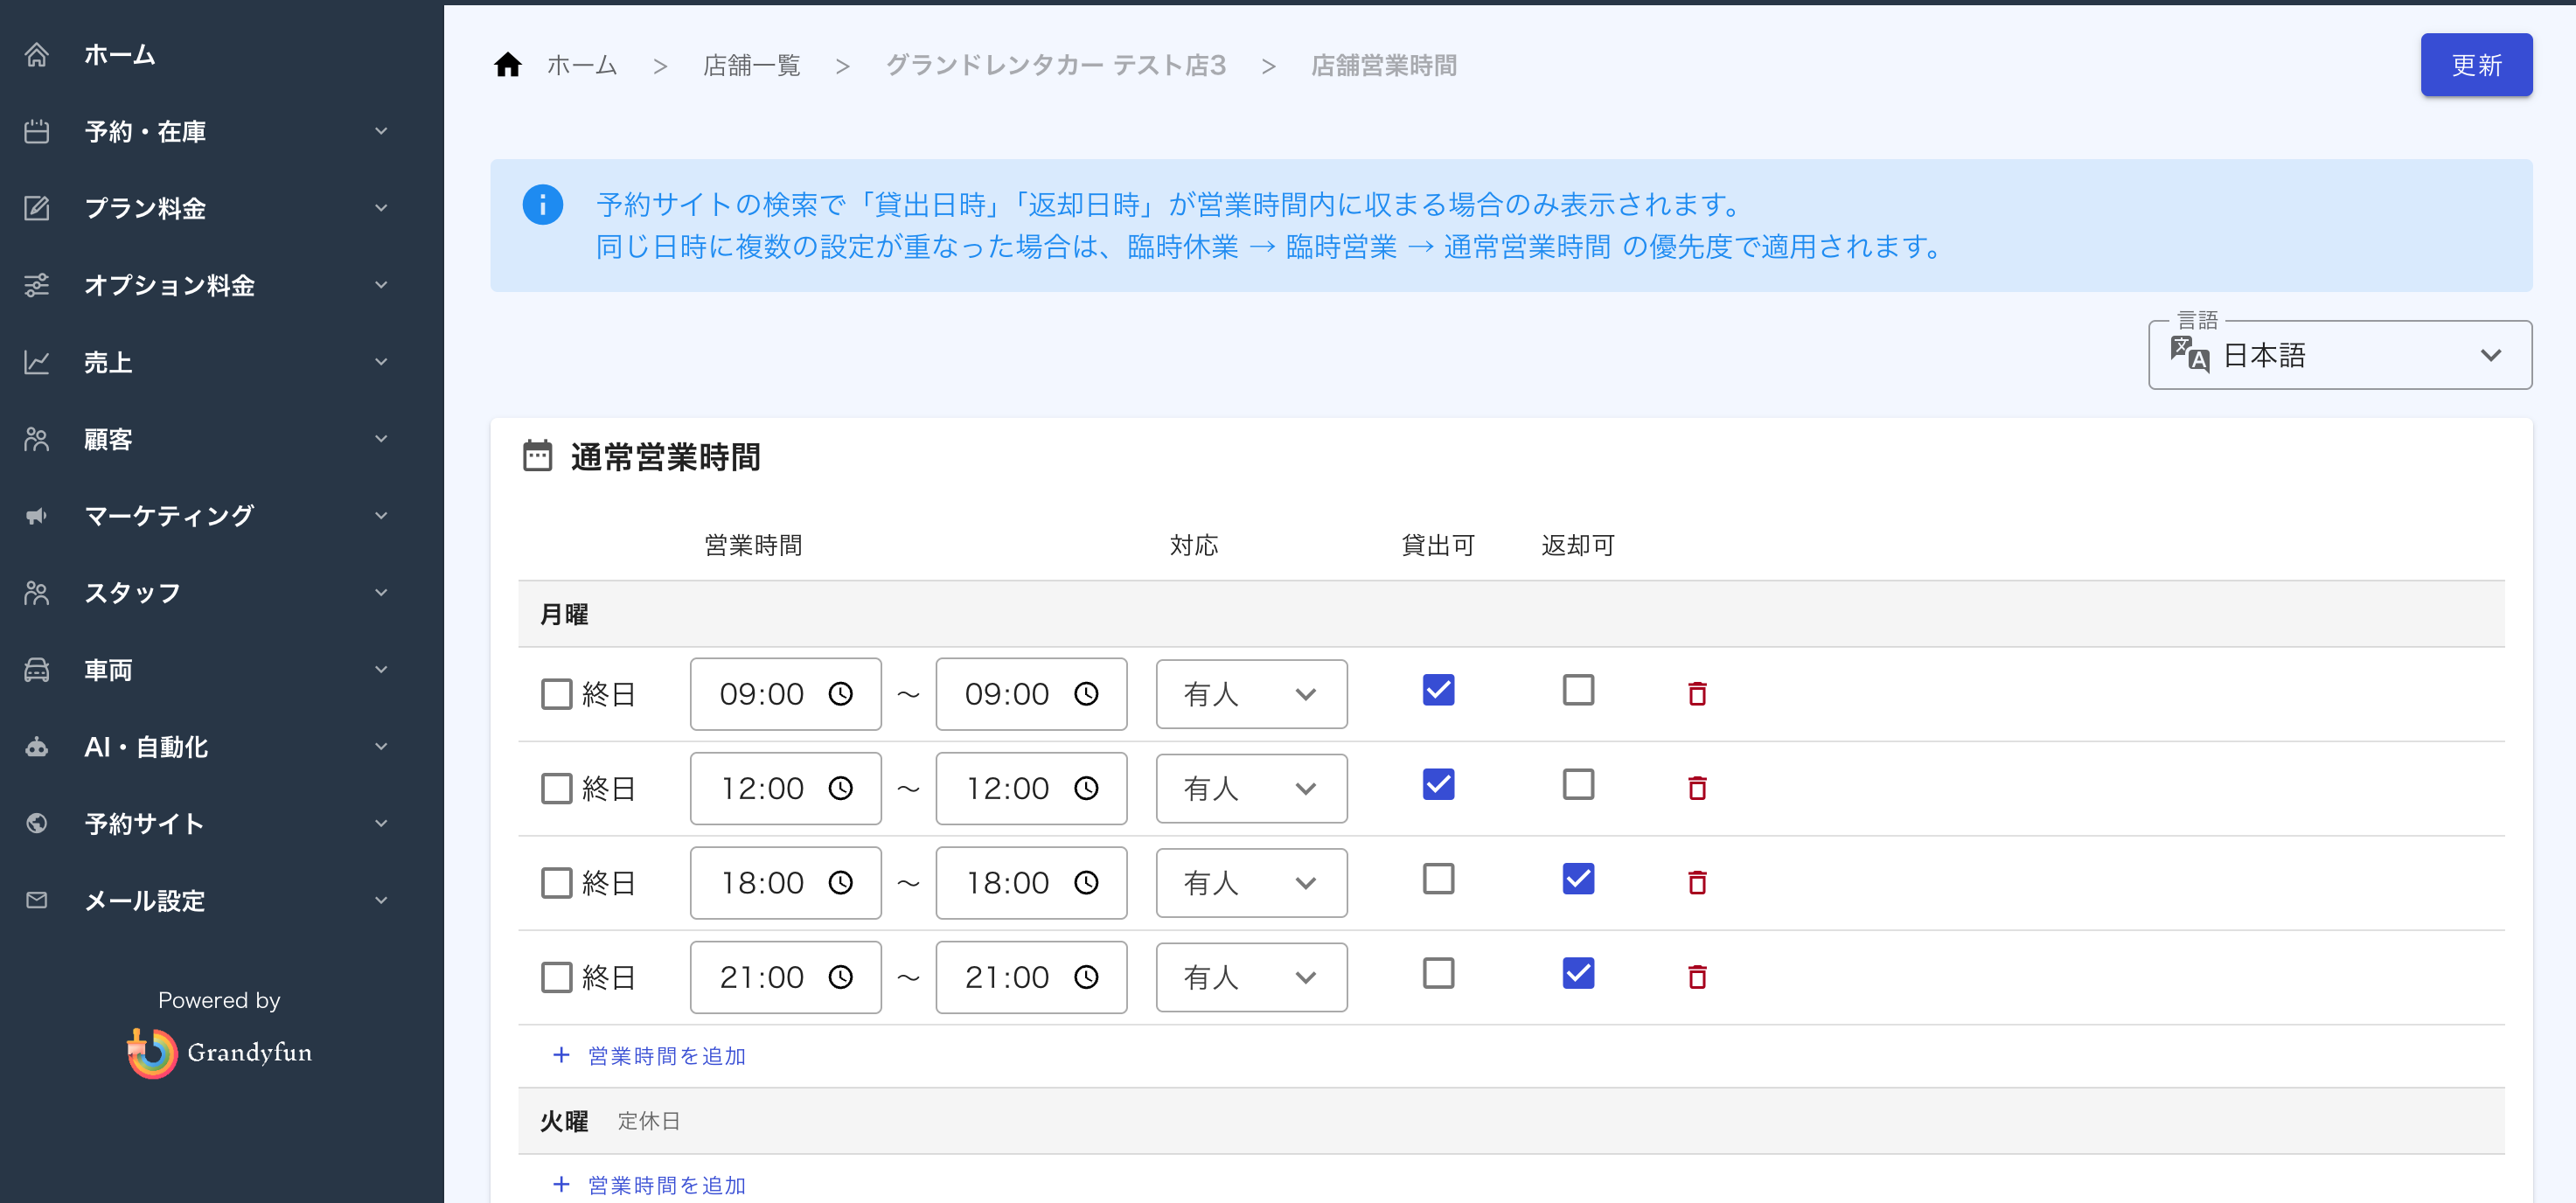Click the オプション料金 sliders icon
The width and height of the screenshot is (2576, 1203).
(37, 285)
